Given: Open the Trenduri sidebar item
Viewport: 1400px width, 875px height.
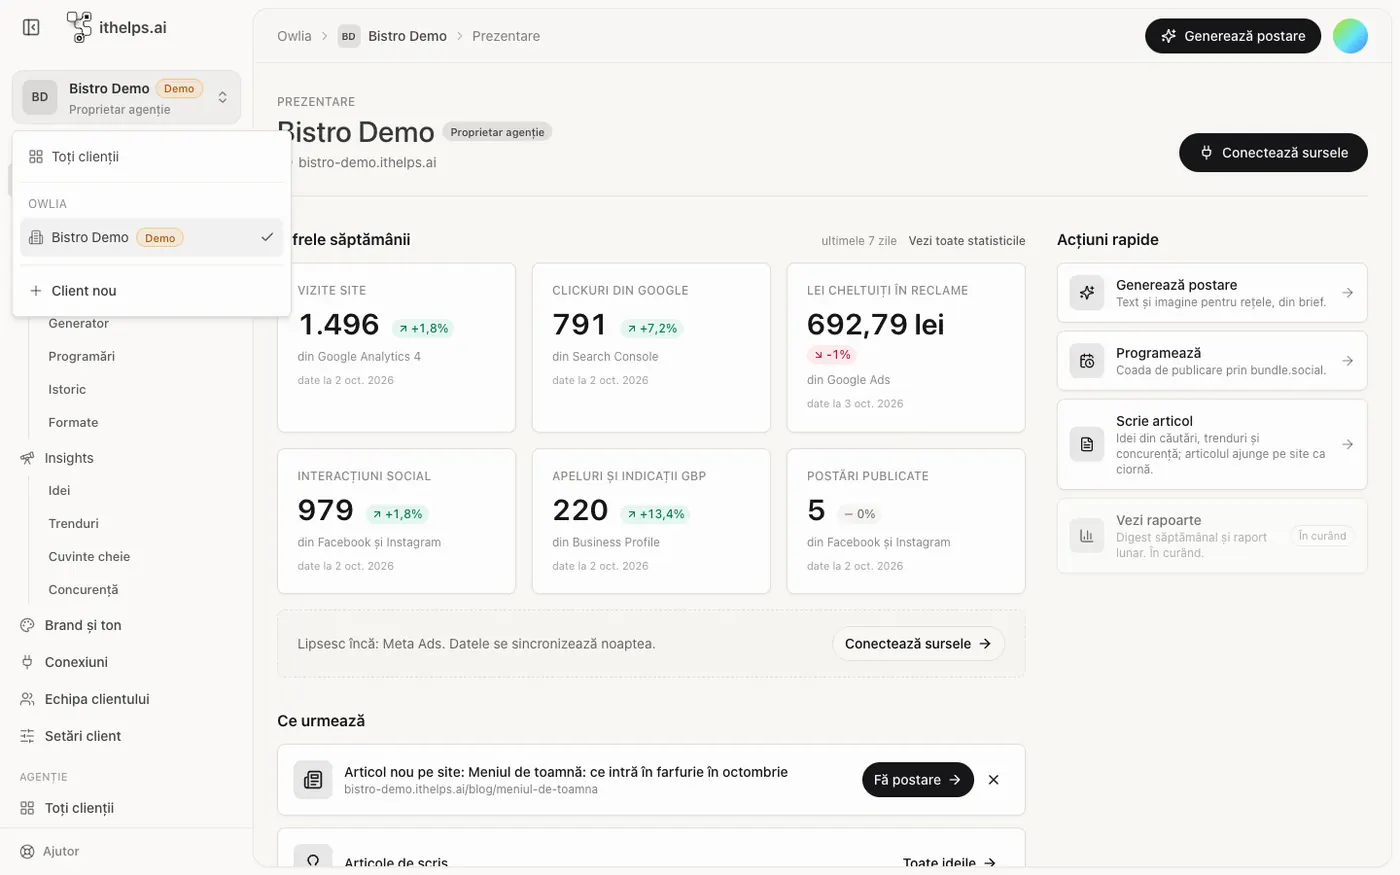Looking at the screenshot, I should [x=74, y=523].
